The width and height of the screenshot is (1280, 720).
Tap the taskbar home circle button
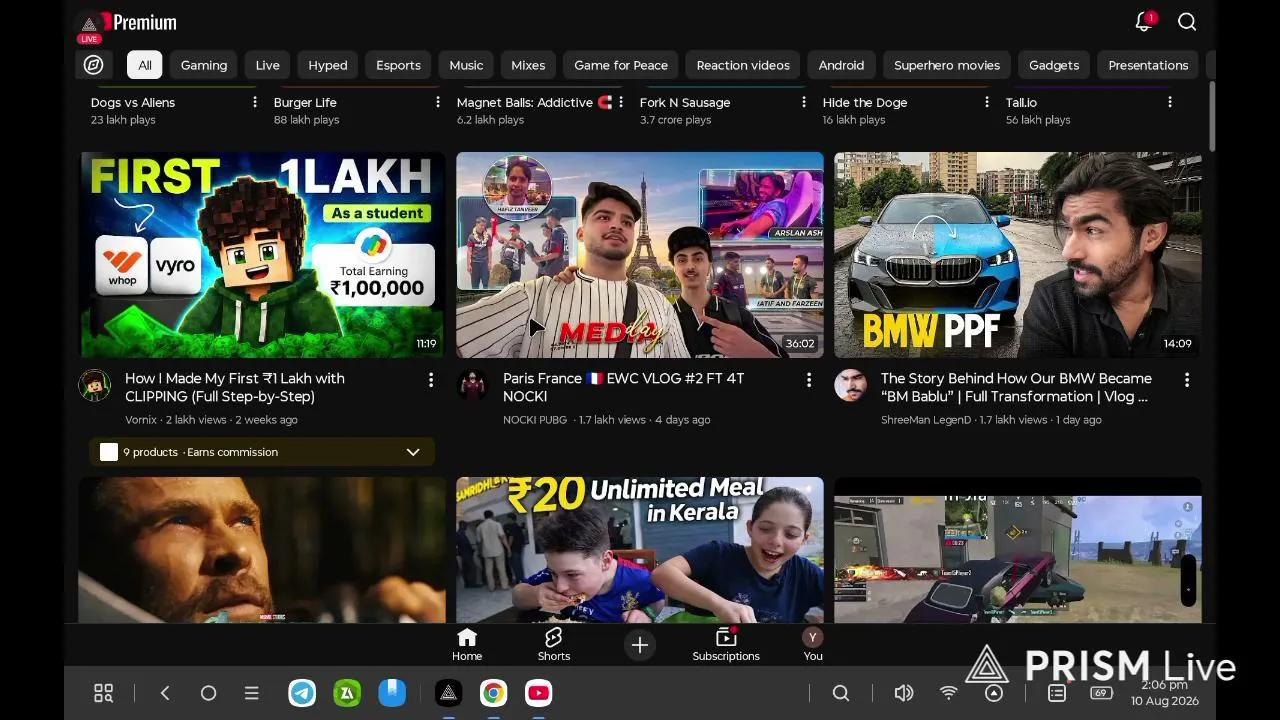click(208, 693)
